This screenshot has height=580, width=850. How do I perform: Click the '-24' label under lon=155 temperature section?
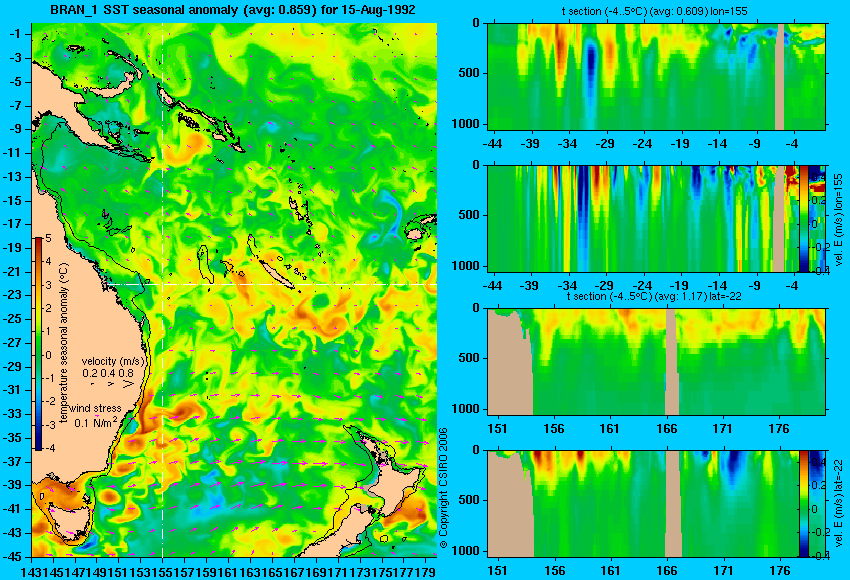coord(642,144)
